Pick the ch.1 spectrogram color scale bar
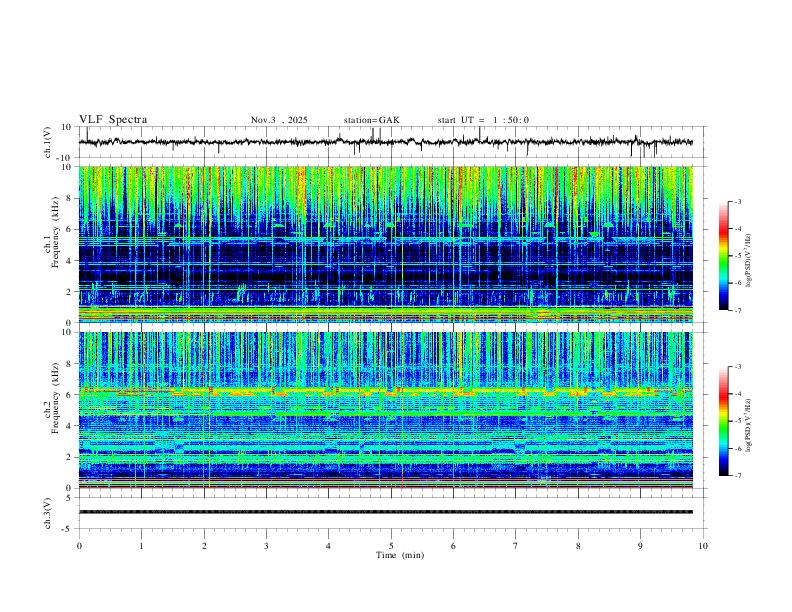The width and height of the screenshot is (792, 612). pyautogui.click(x=723, y=256)
